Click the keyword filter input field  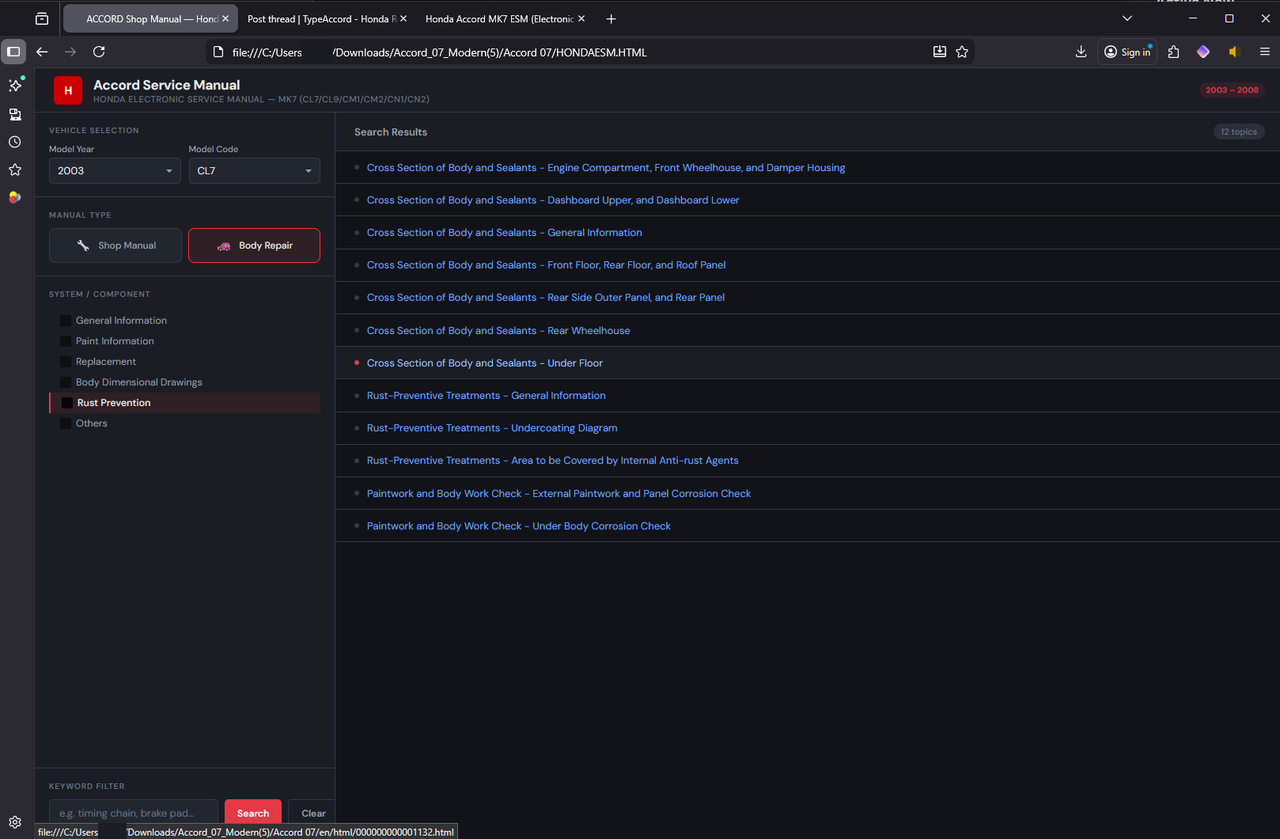133,813
